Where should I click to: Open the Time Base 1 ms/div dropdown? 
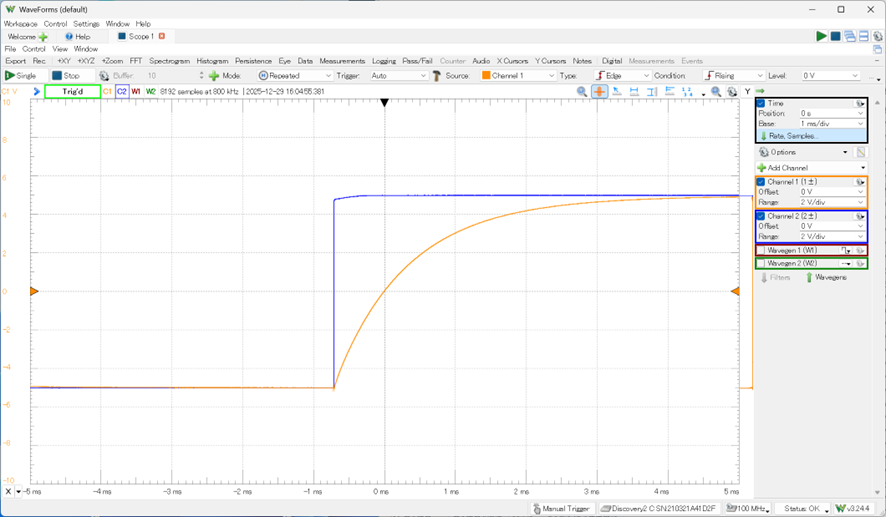click(829, 125)
